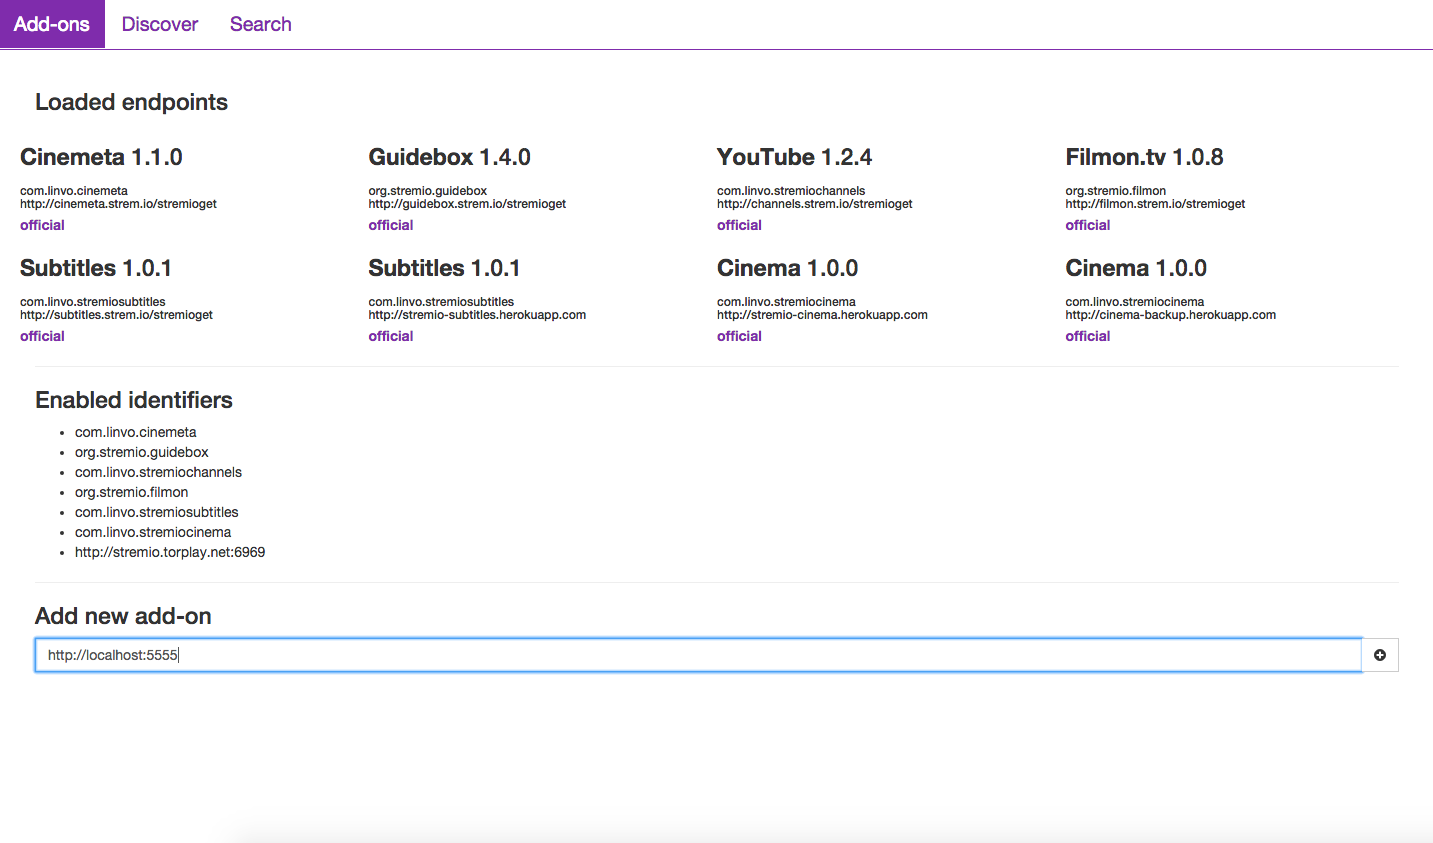Image resolution: width=1433 pixels, height=843 pixels.
Task: Select com.linvo.stremiochannels under the YouTube heading
Action: click(791, 191)
